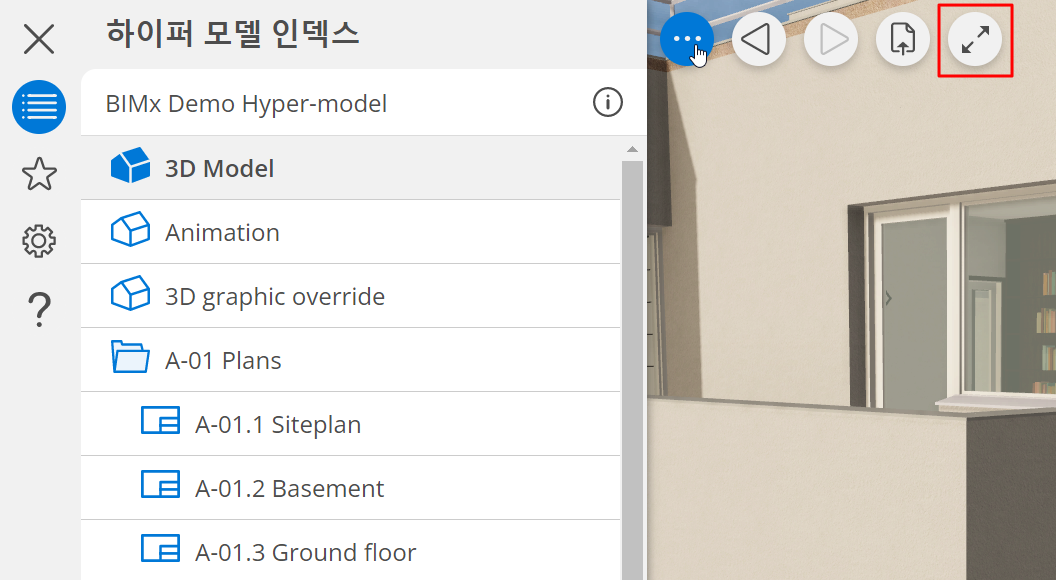Enter fullscreen with the expand arrows button
Viewport: 1056px width, 580px height.
click(x=975, y=40)
